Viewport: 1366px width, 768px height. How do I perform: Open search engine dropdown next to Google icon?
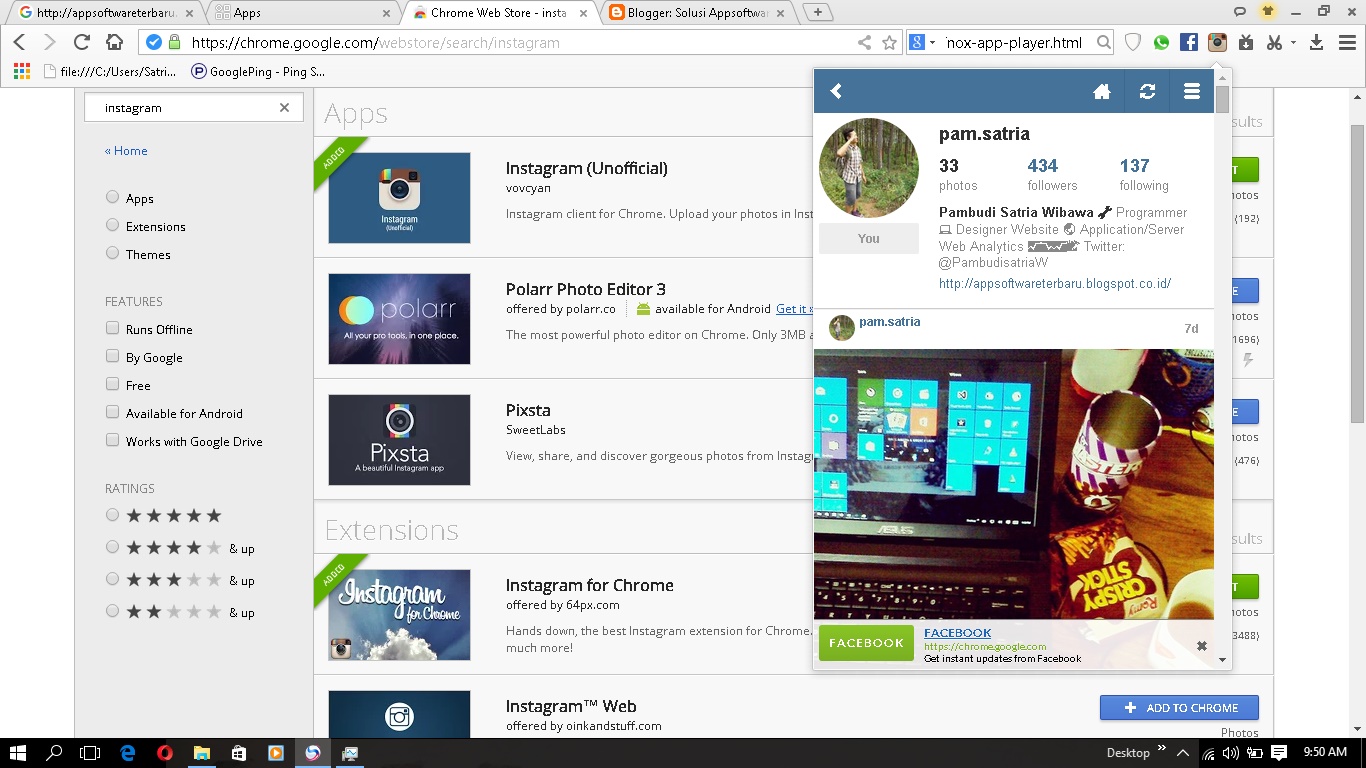coord(932,42)
